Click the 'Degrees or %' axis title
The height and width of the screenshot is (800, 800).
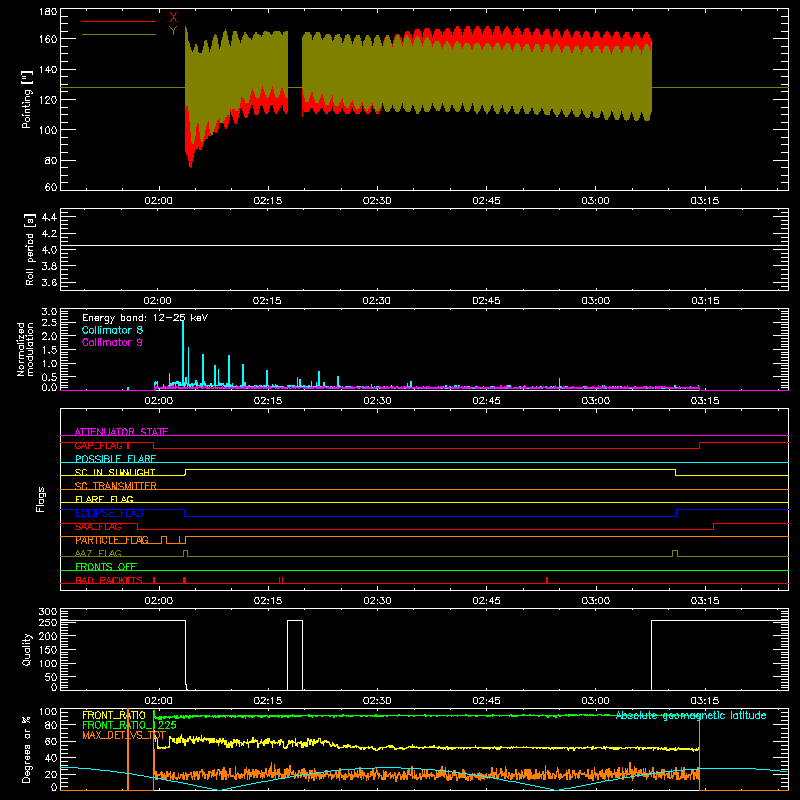click(x=27, y=749)
